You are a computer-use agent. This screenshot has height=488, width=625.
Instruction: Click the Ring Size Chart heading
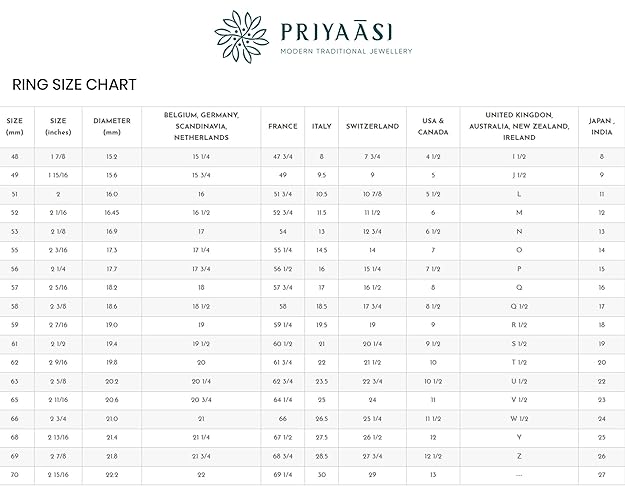point(74,85)
